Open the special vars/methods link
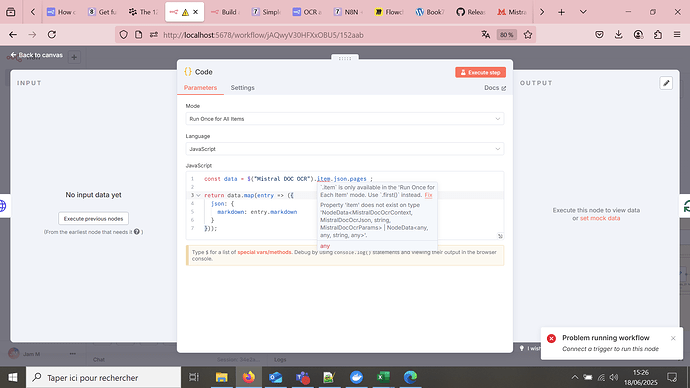690x388 pixels. pyautogui.click(x=264, y=252)
